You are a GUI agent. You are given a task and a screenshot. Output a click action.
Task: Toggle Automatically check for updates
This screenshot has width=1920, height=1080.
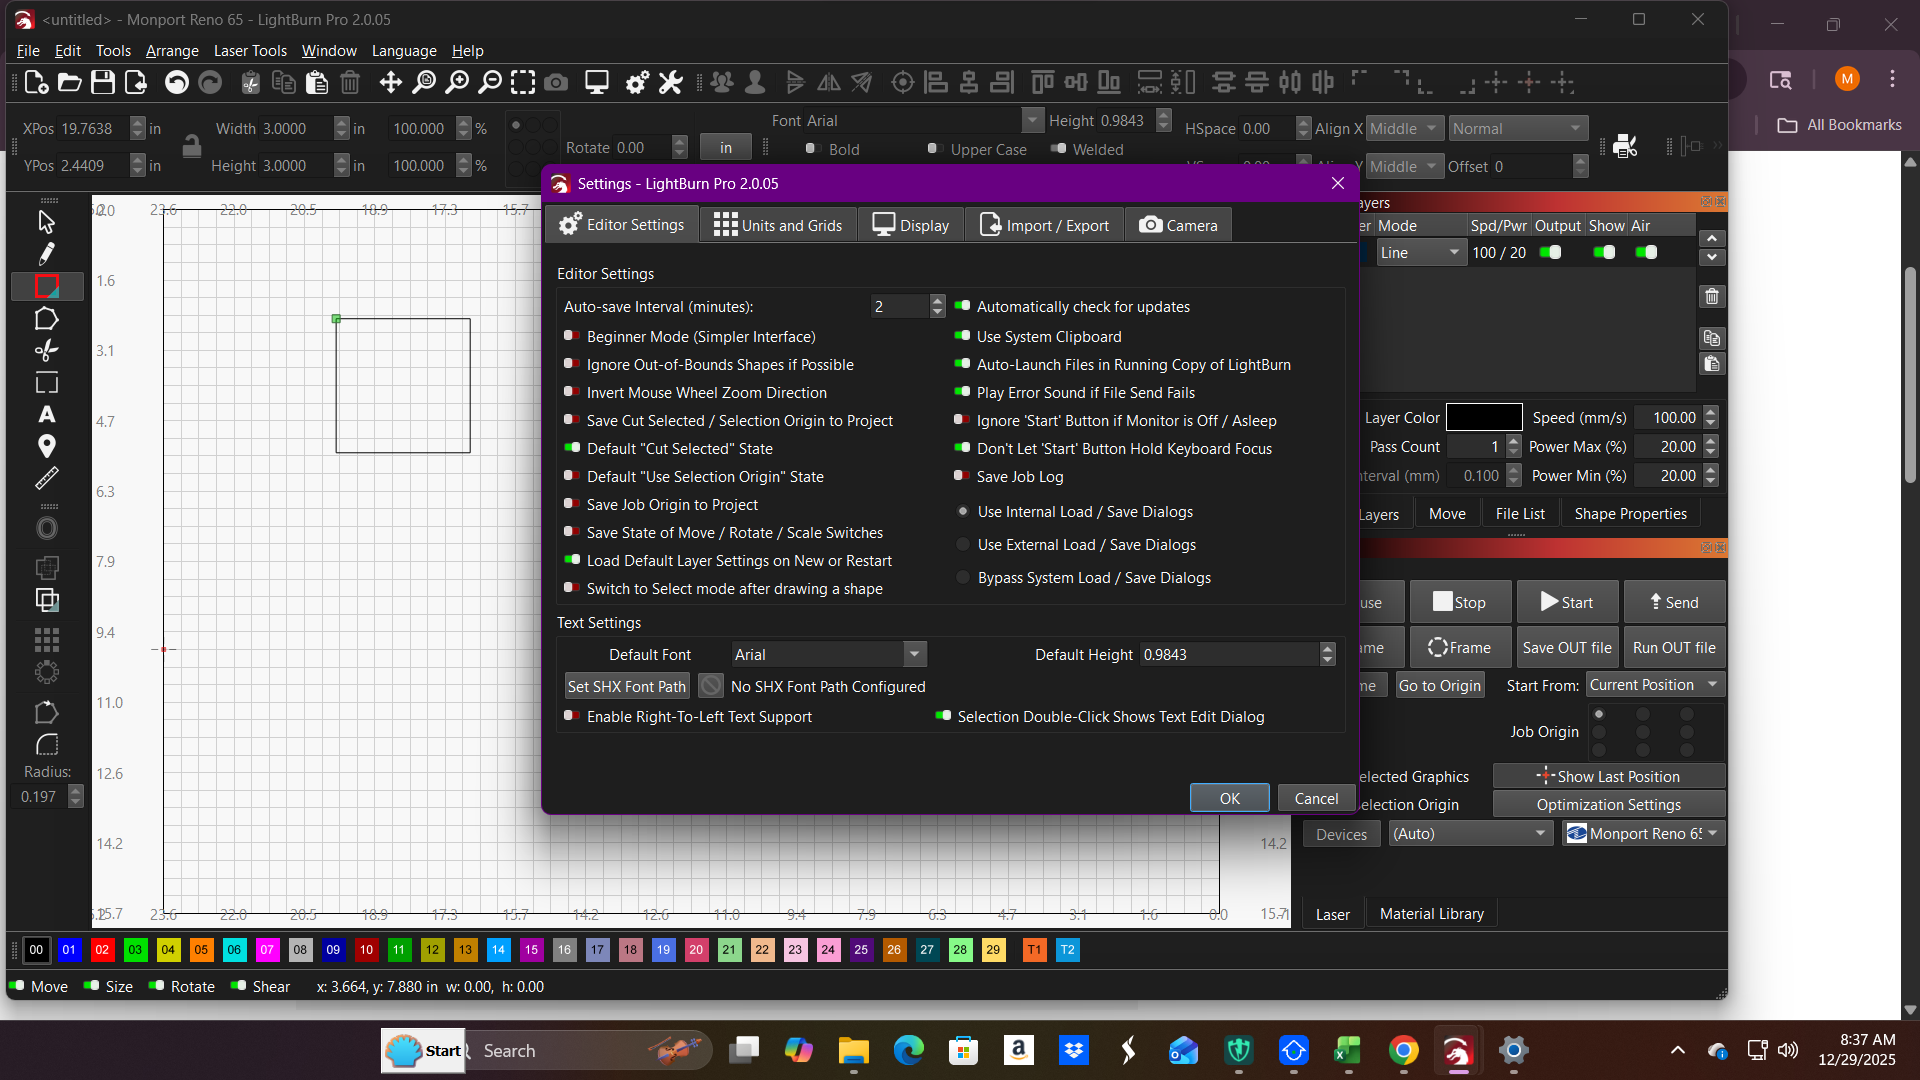(962, 307)
